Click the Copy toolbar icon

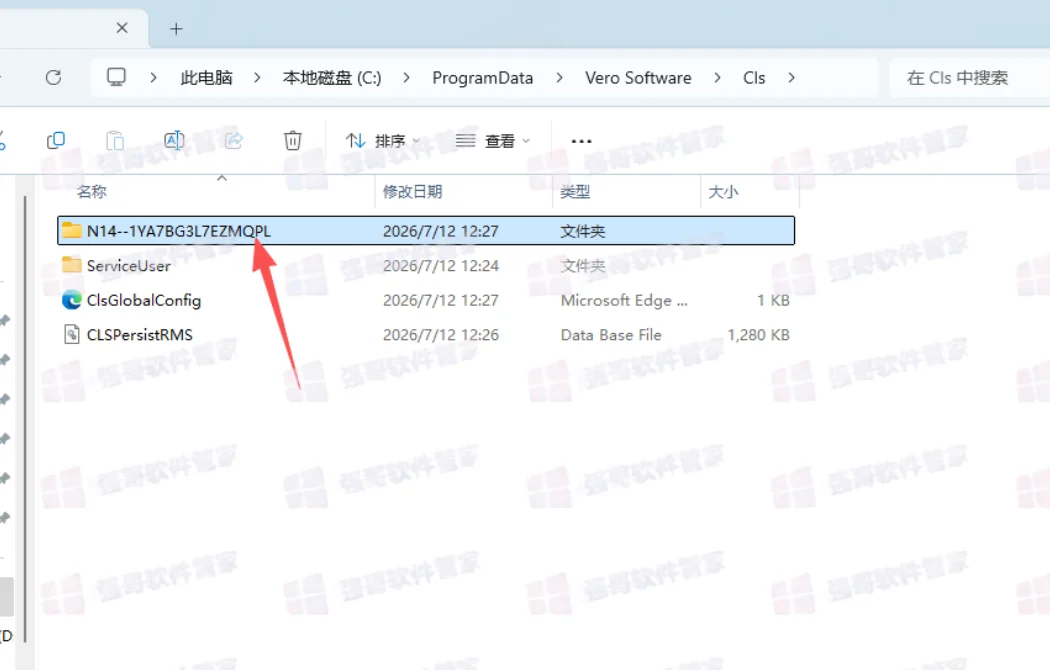(56, 141)
